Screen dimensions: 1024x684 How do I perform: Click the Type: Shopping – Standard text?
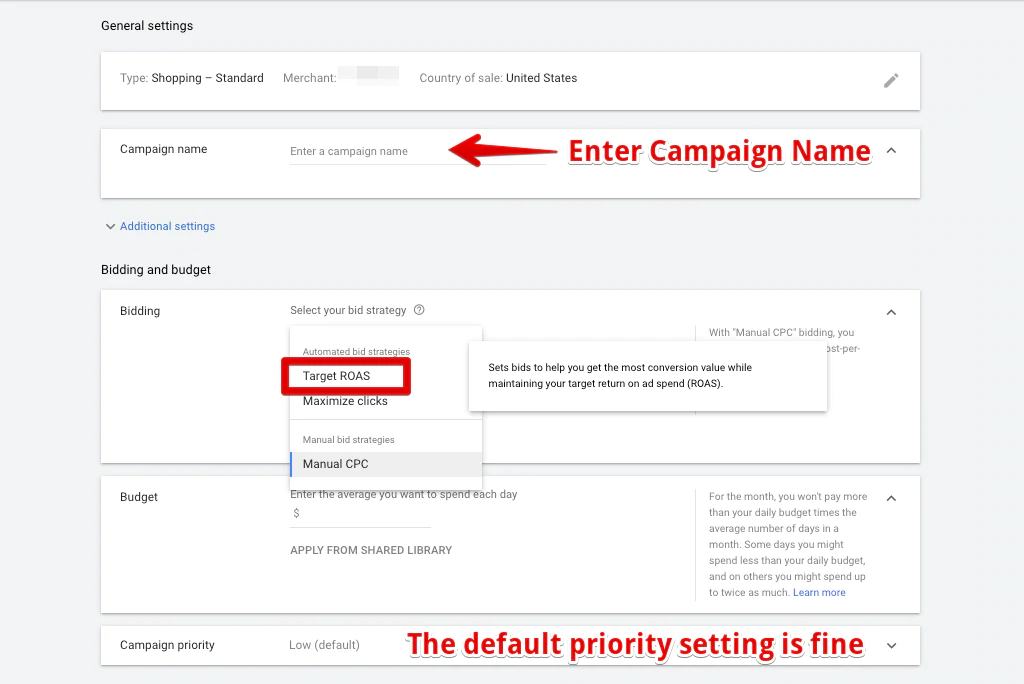click(192, 78)
